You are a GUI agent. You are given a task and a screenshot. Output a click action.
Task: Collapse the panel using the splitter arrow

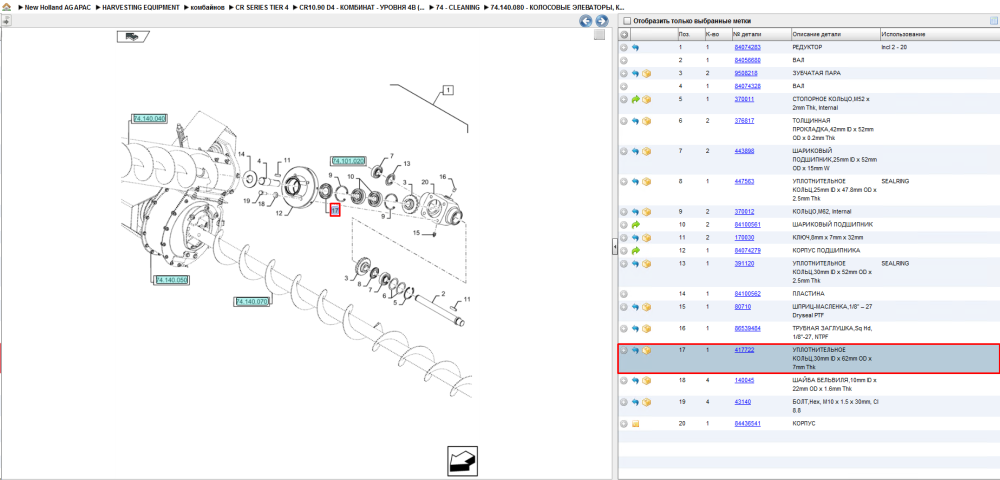tap(614, 245)
